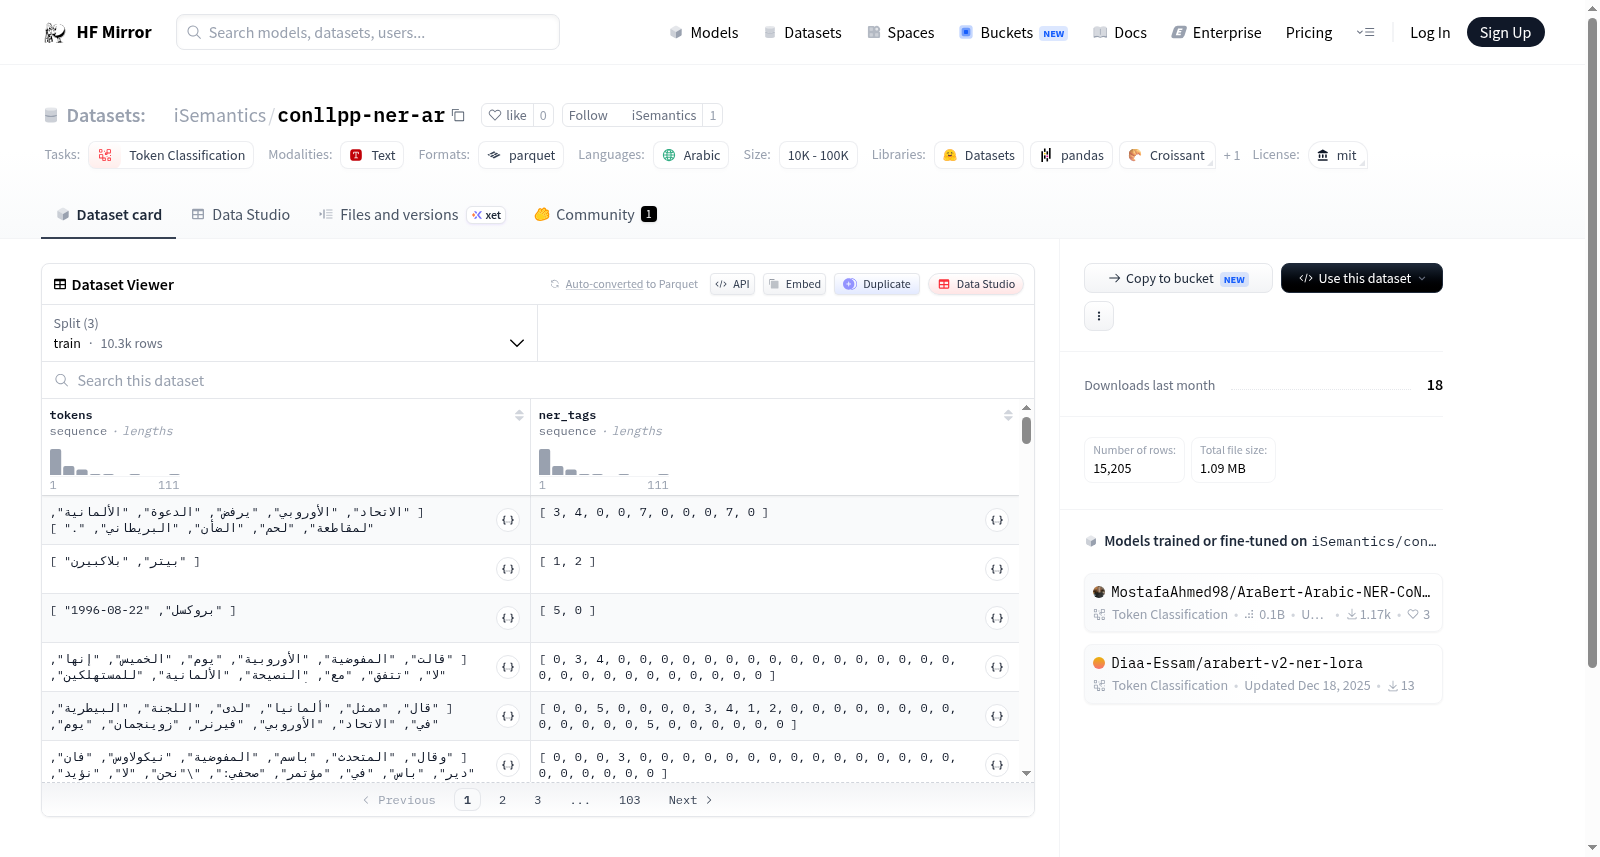
Task: Select the Text modality tag
Action: (x=372, y=155)
